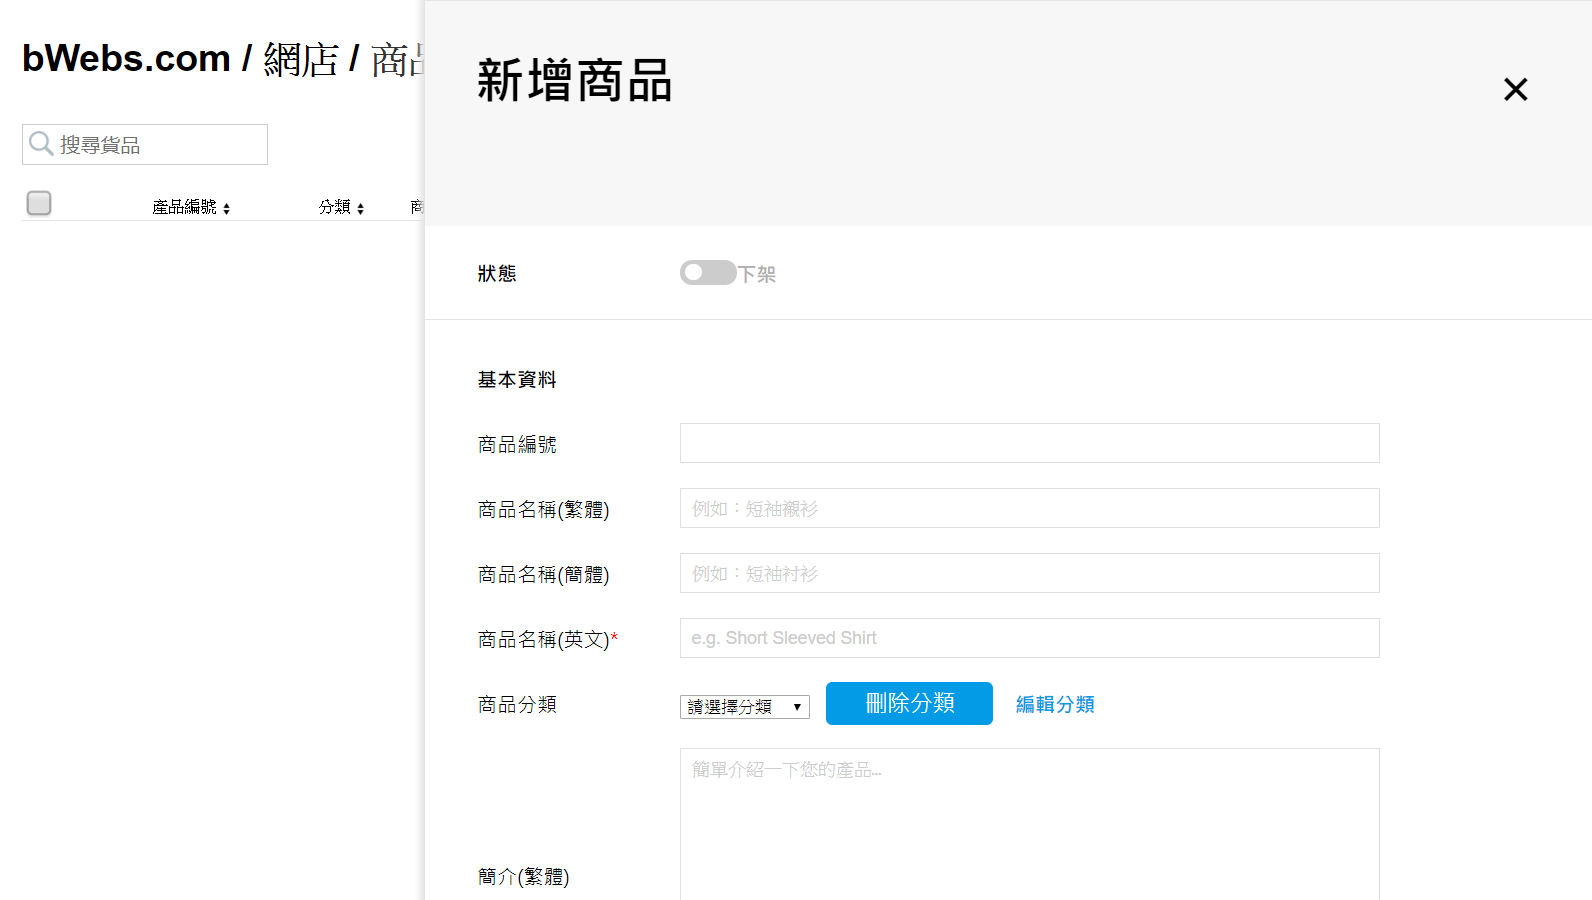
Task: Click sort arrows beside 產品編號 column
Action: point(227,208)
